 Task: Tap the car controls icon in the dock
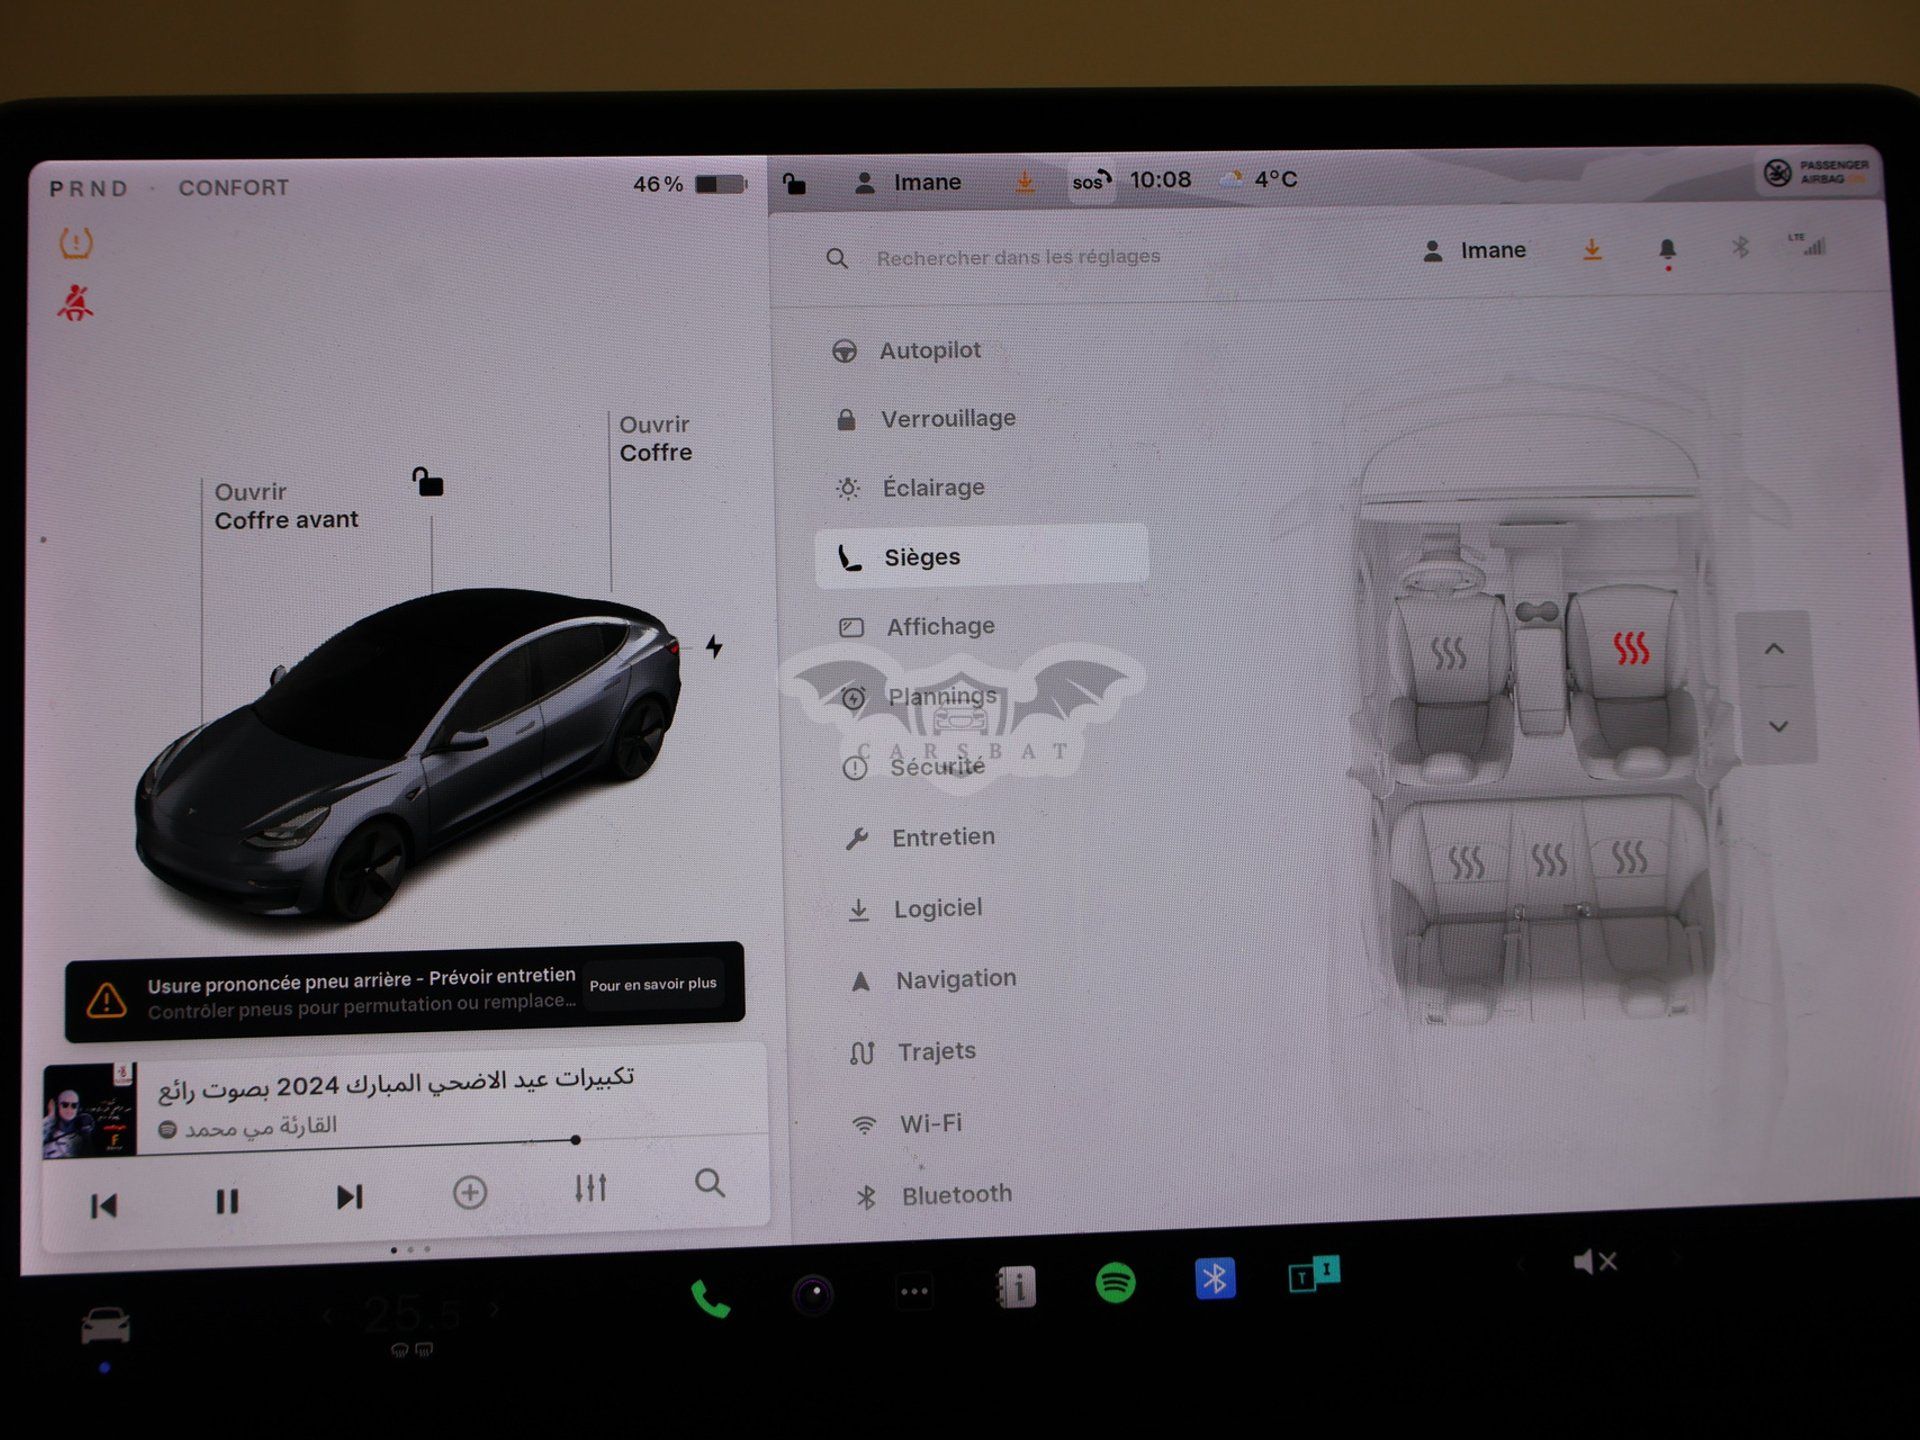105,1326
